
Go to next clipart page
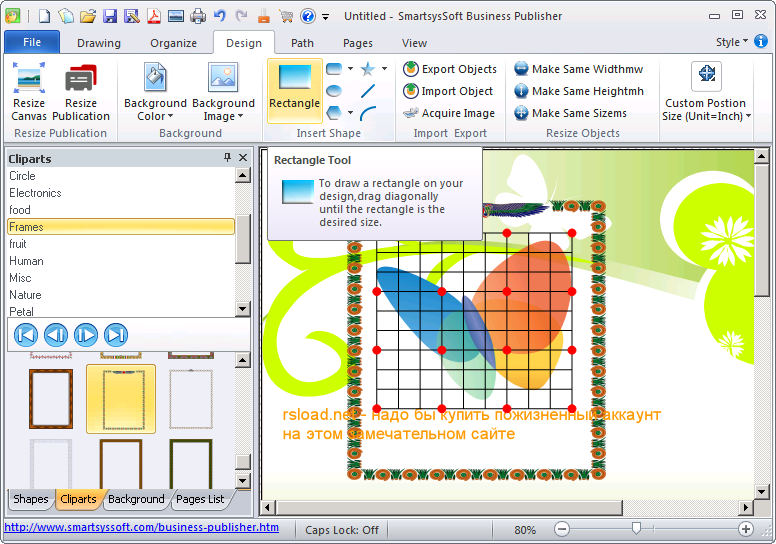pos(86,335)
